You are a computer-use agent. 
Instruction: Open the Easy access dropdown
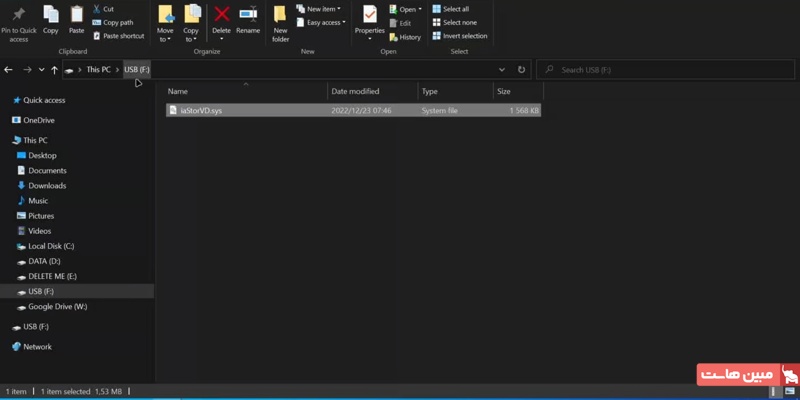click(x=321, y=22)
